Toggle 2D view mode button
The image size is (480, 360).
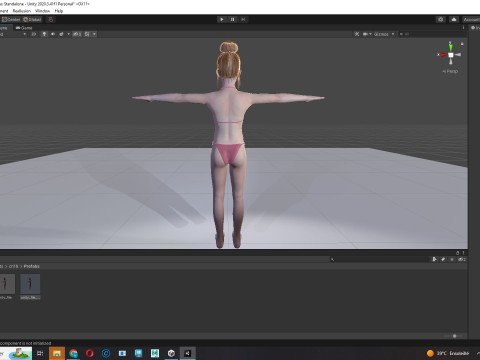tap(34, 34)
